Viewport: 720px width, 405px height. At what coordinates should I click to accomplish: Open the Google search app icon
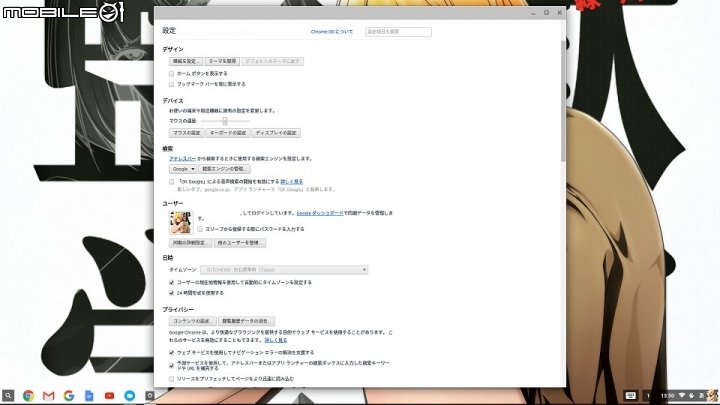pyautogui.click(x=69, y=395)
